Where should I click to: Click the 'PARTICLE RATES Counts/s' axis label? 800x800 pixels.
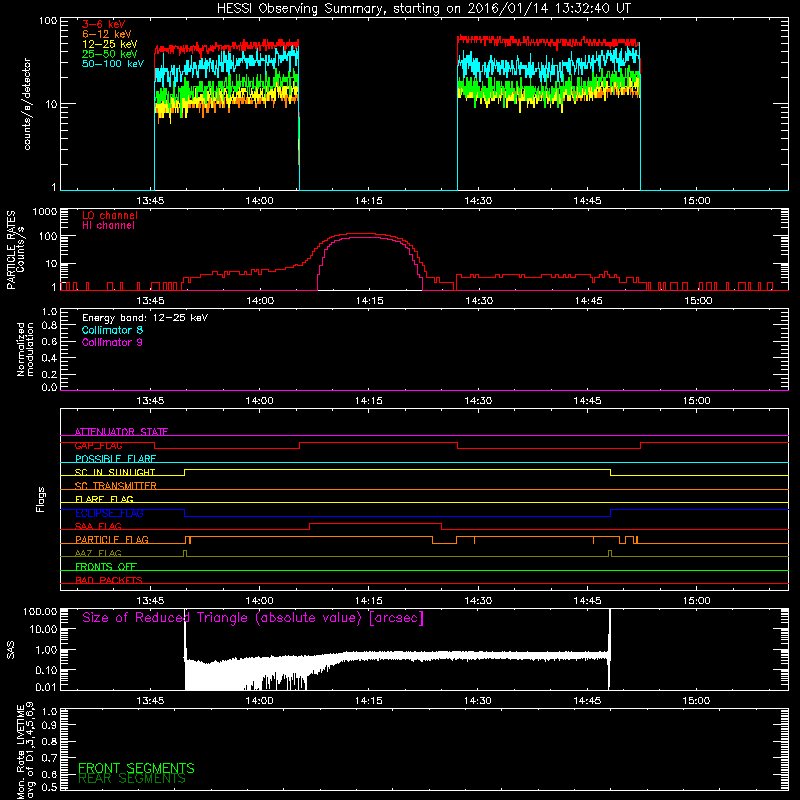16,250
